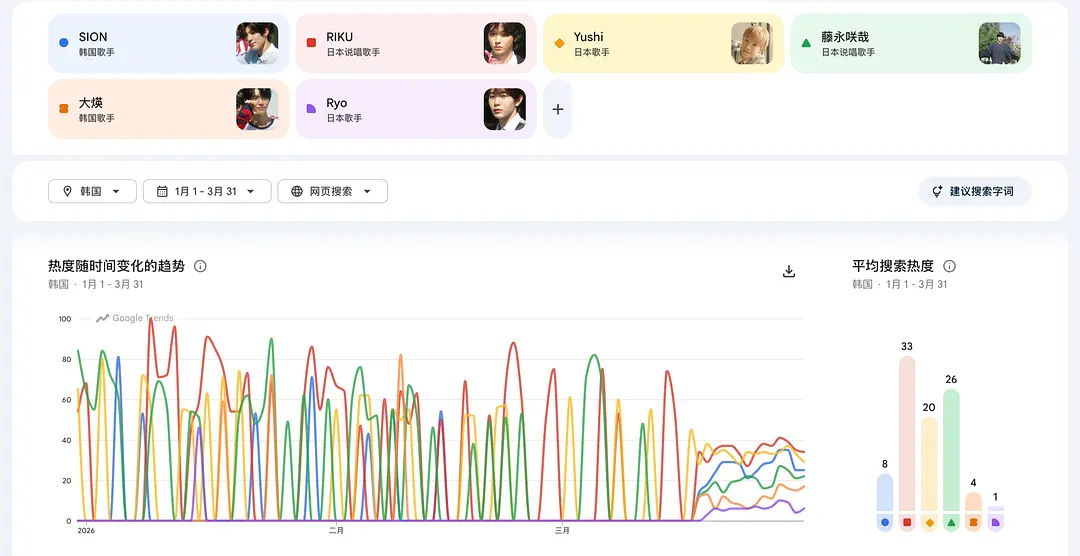This screenshot has width=1080, height=556.
Task: Open the 韩国 region dropdown
Action: click(92, 192)
